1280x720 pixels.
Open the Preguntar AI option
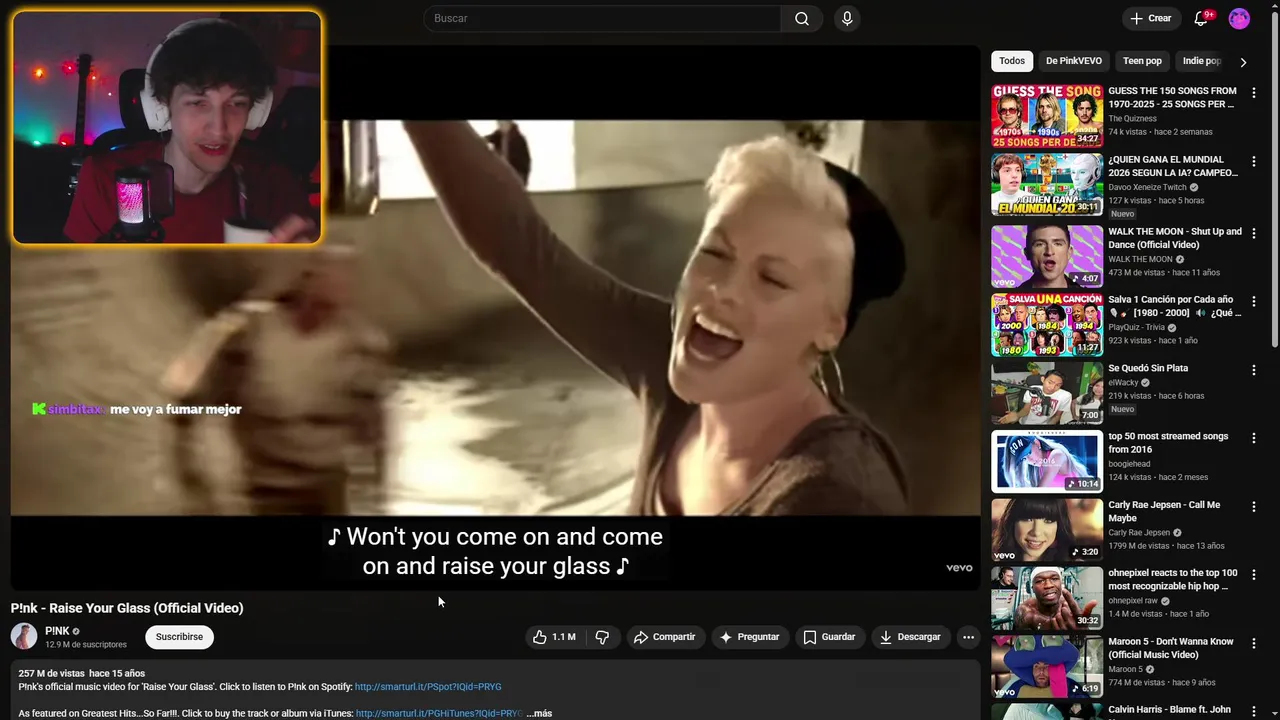tap(750, 637)
